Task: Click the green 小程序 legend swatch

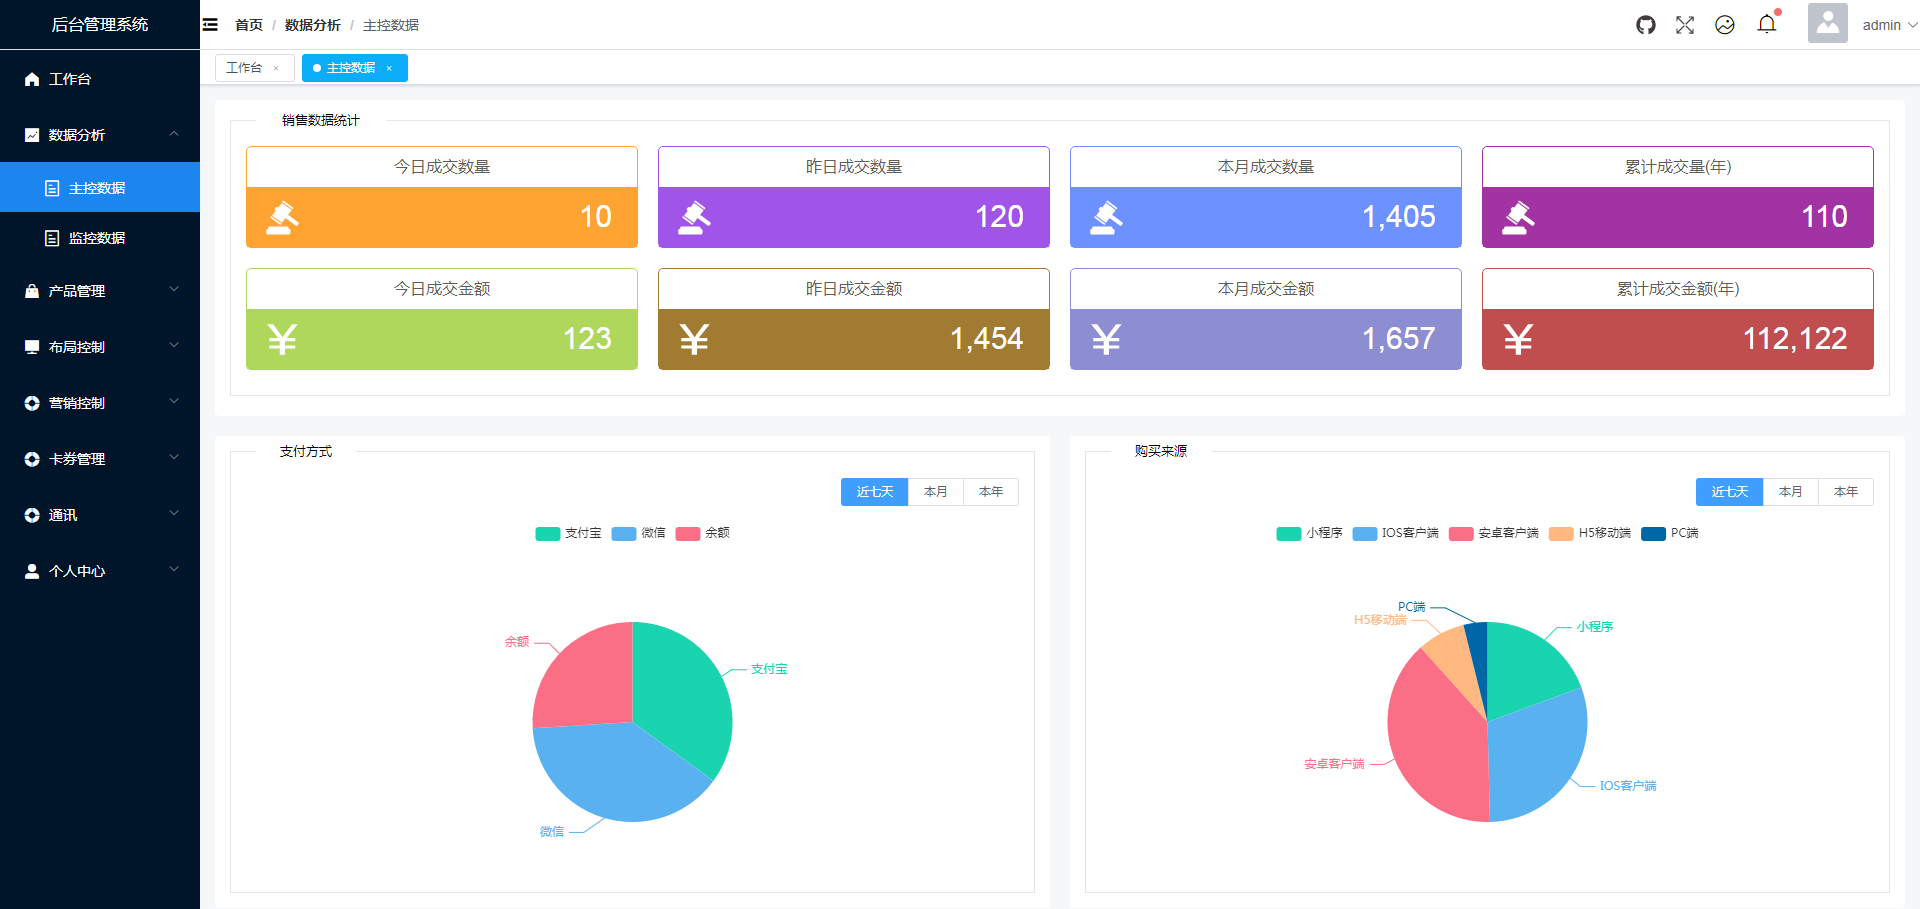Action: pos(1286,533)
